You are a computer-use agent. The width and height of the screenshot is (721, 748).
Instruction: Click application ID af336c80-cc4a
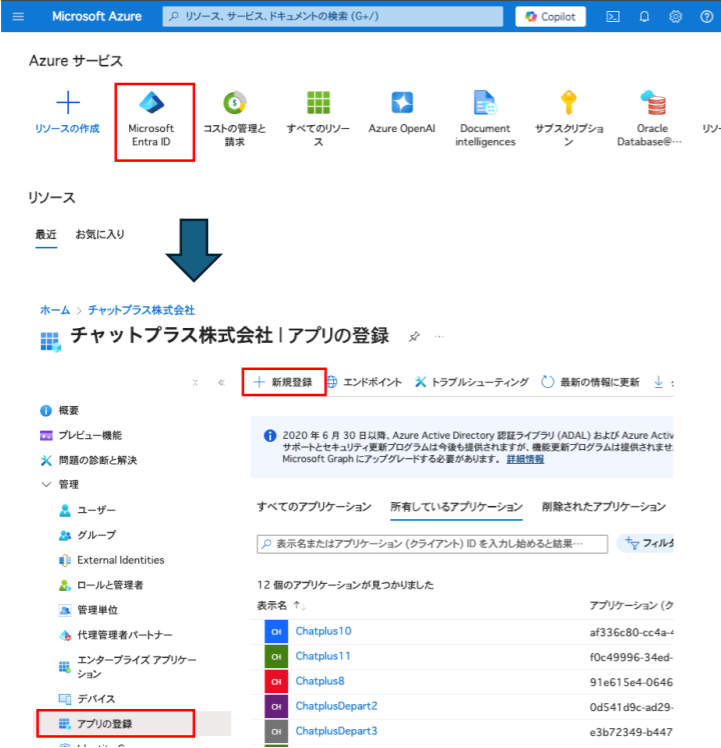point(631,633)
